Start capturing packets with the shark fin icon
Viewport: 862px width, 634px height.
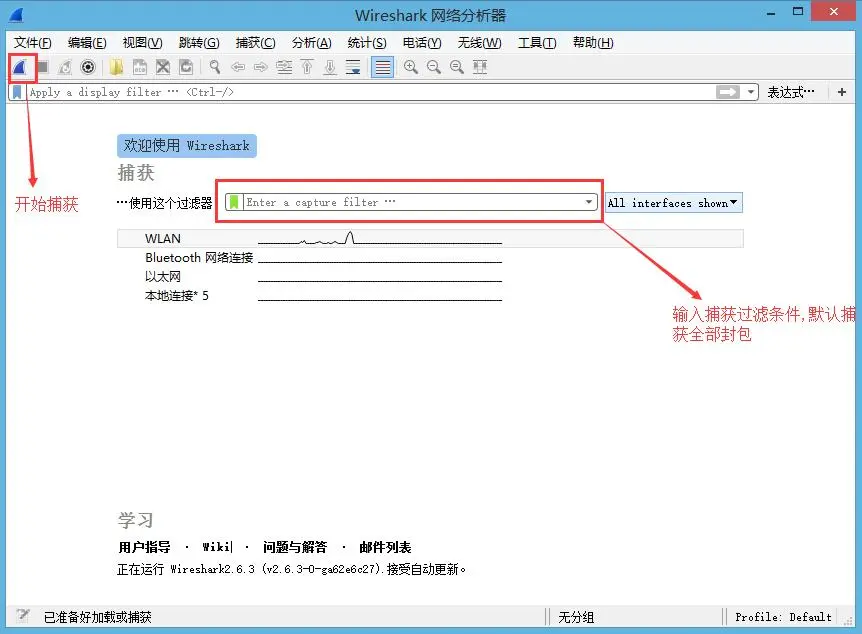(x=20, y=67)
